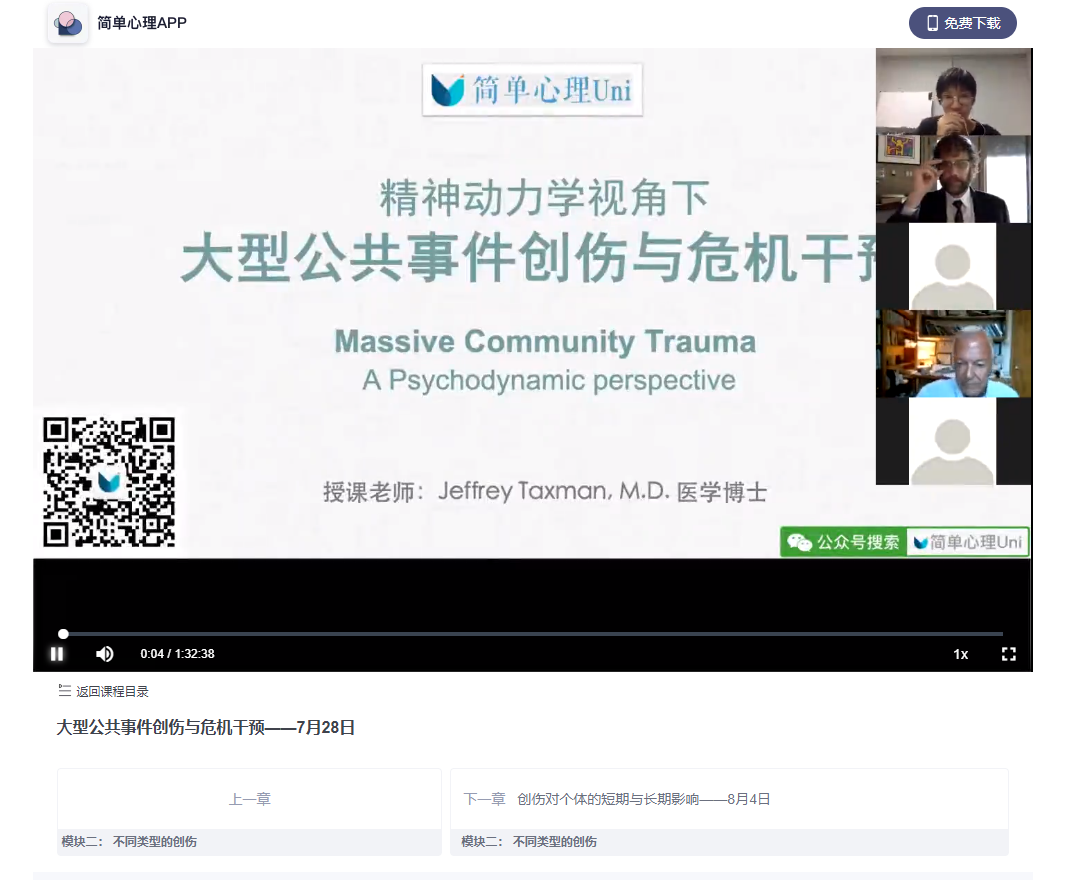Screen dimensions: 1080x881
Task: Select the top participant video thumbnail
Action: point(953,92)
